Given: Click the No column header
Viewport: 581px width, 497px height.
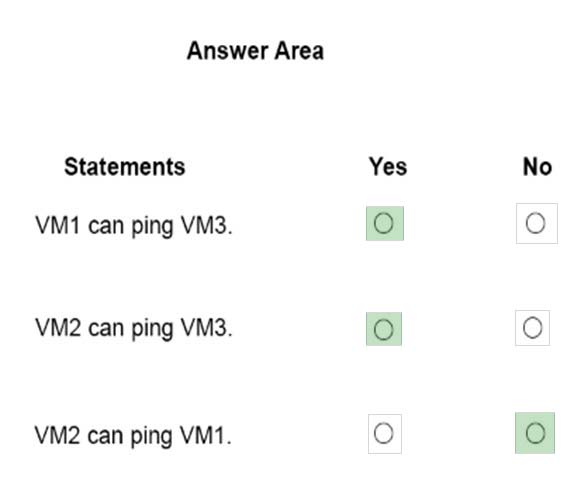Looking at the screenshot, I should (537, 167).
